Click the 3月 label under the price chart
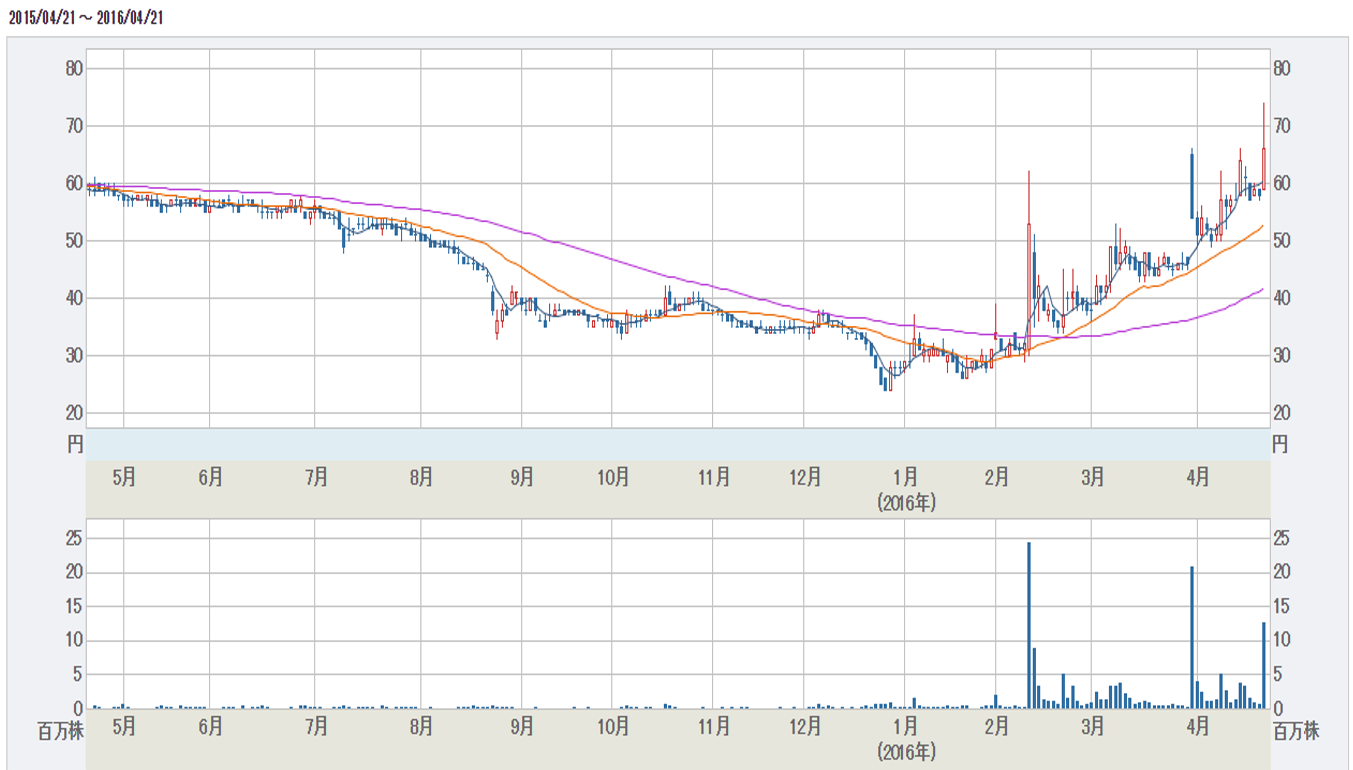Viewport: 1353px width, 770px height. [x=1092, y=477]
